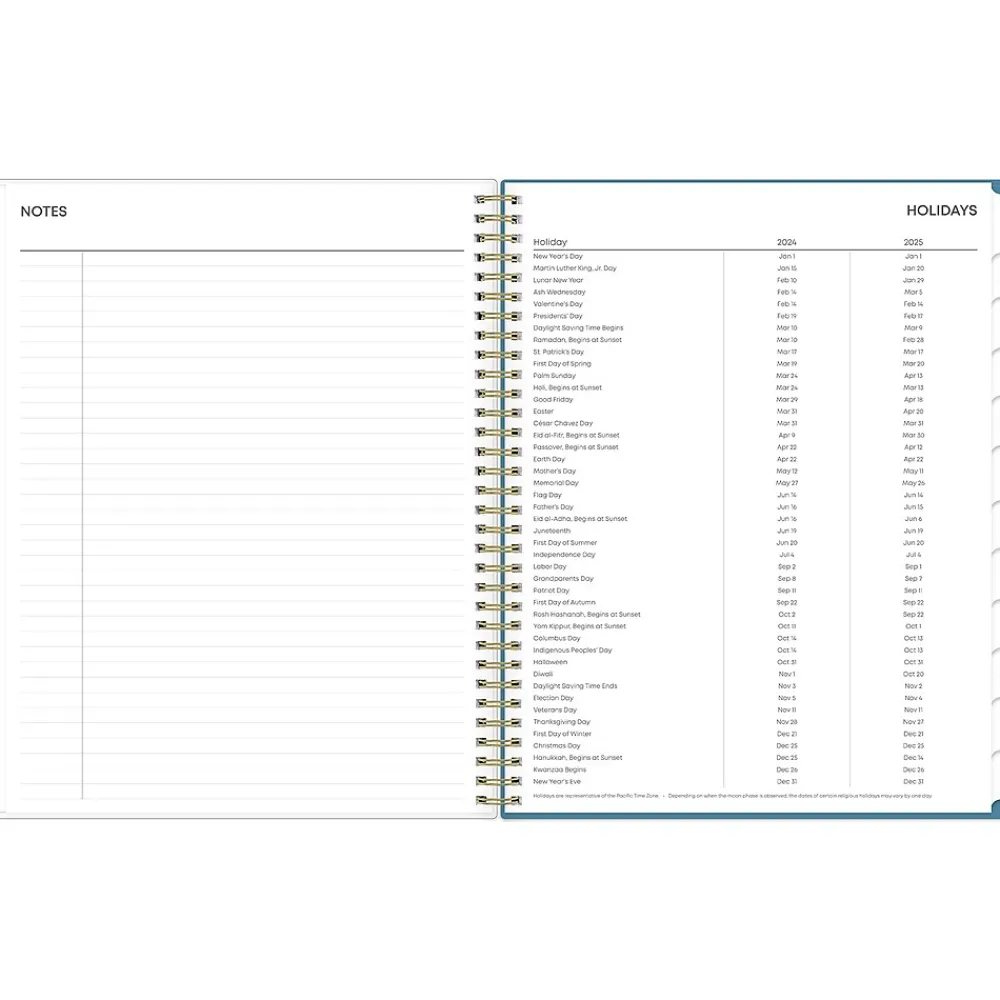This screenshot has height=1000, width=1000.
Task: Select the Valentine's Day holiday entry
Action: pos(558,304)
